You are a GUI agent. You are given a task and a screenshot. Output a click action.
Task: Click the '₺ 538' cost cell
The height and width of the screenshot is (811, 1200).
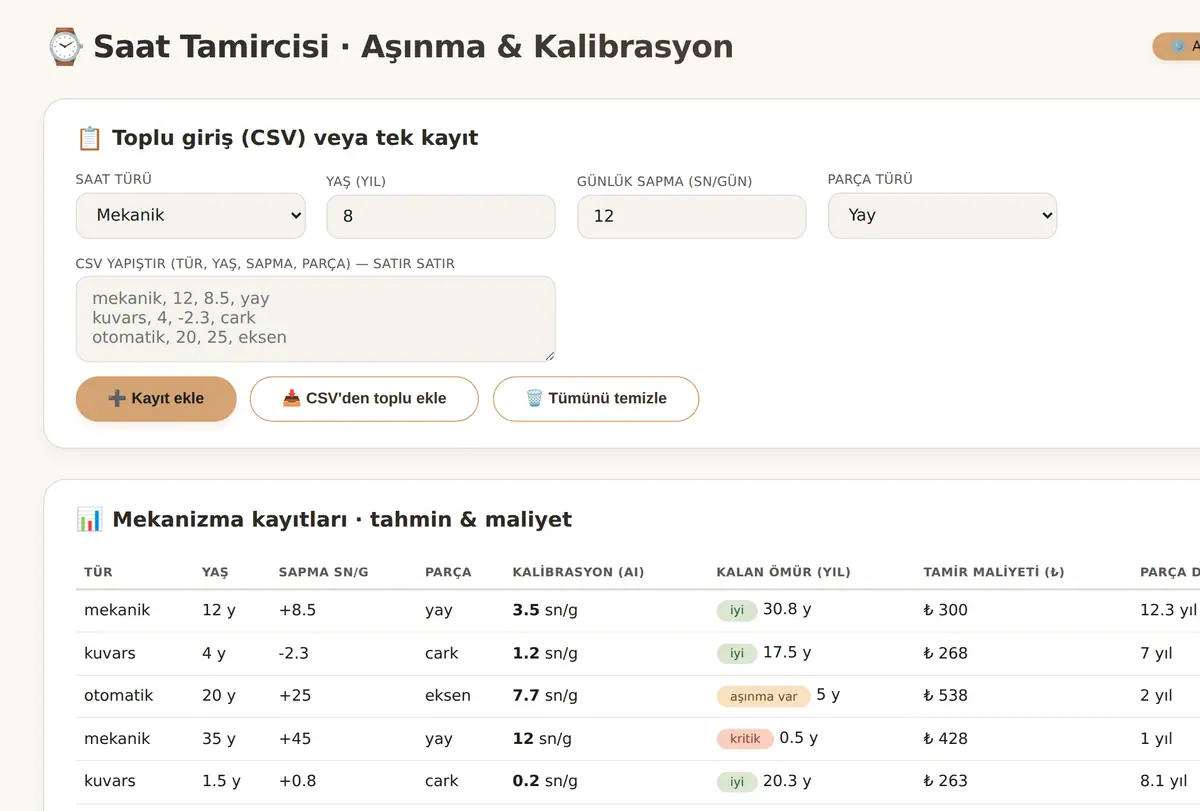pos(945,696)
